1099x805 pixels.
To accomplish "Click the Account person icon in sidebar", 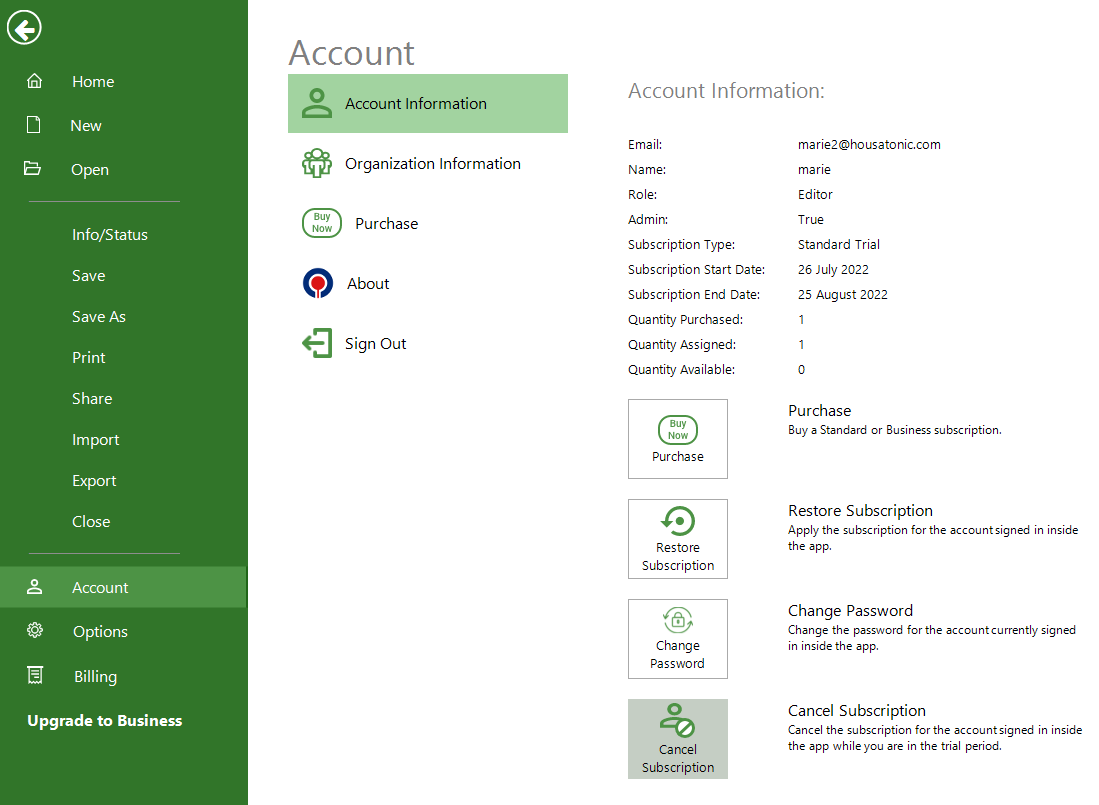I will (x=34, y=587).
